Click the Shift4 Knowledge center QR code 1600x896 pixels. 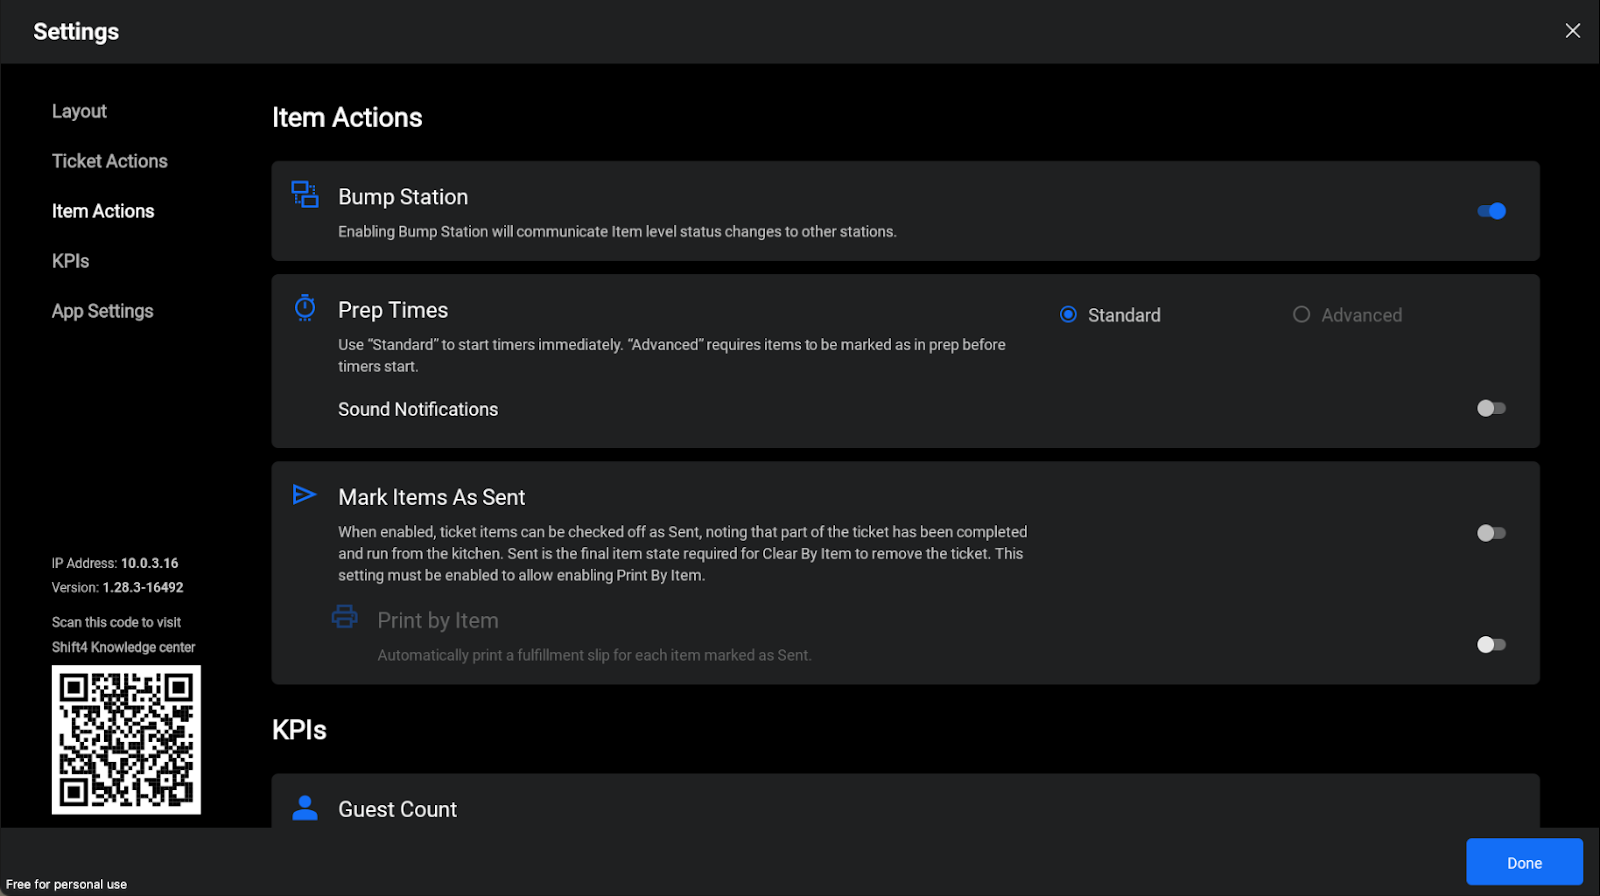126,739
